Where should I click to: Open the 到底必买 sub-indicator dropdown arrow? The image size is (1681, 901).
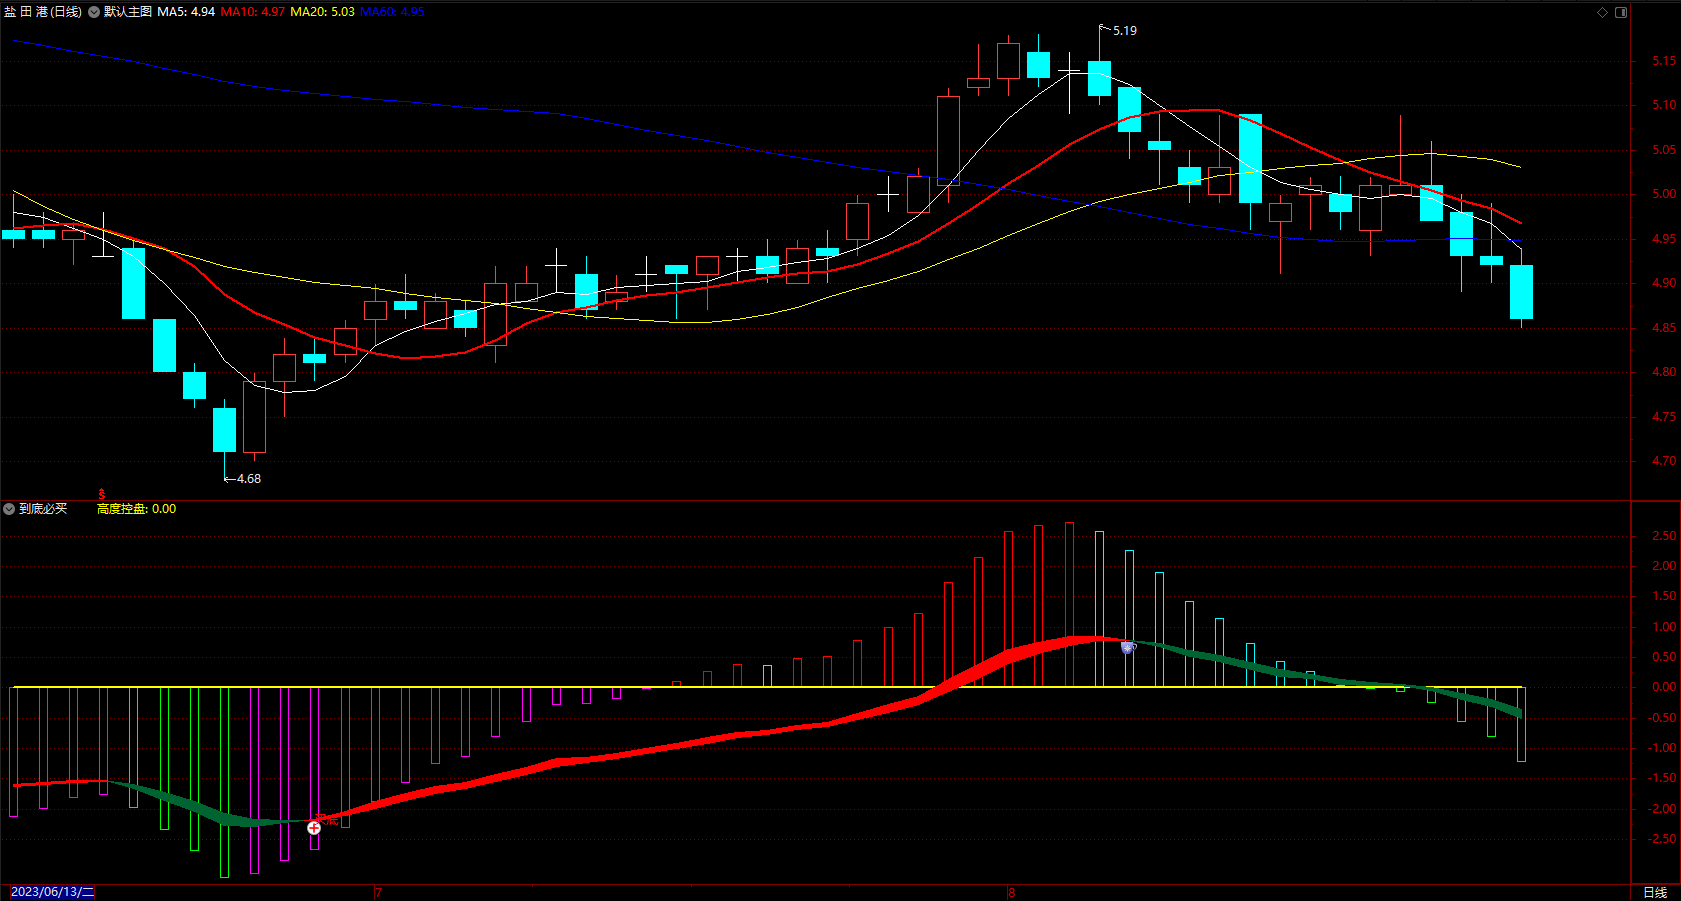(9, 509)
